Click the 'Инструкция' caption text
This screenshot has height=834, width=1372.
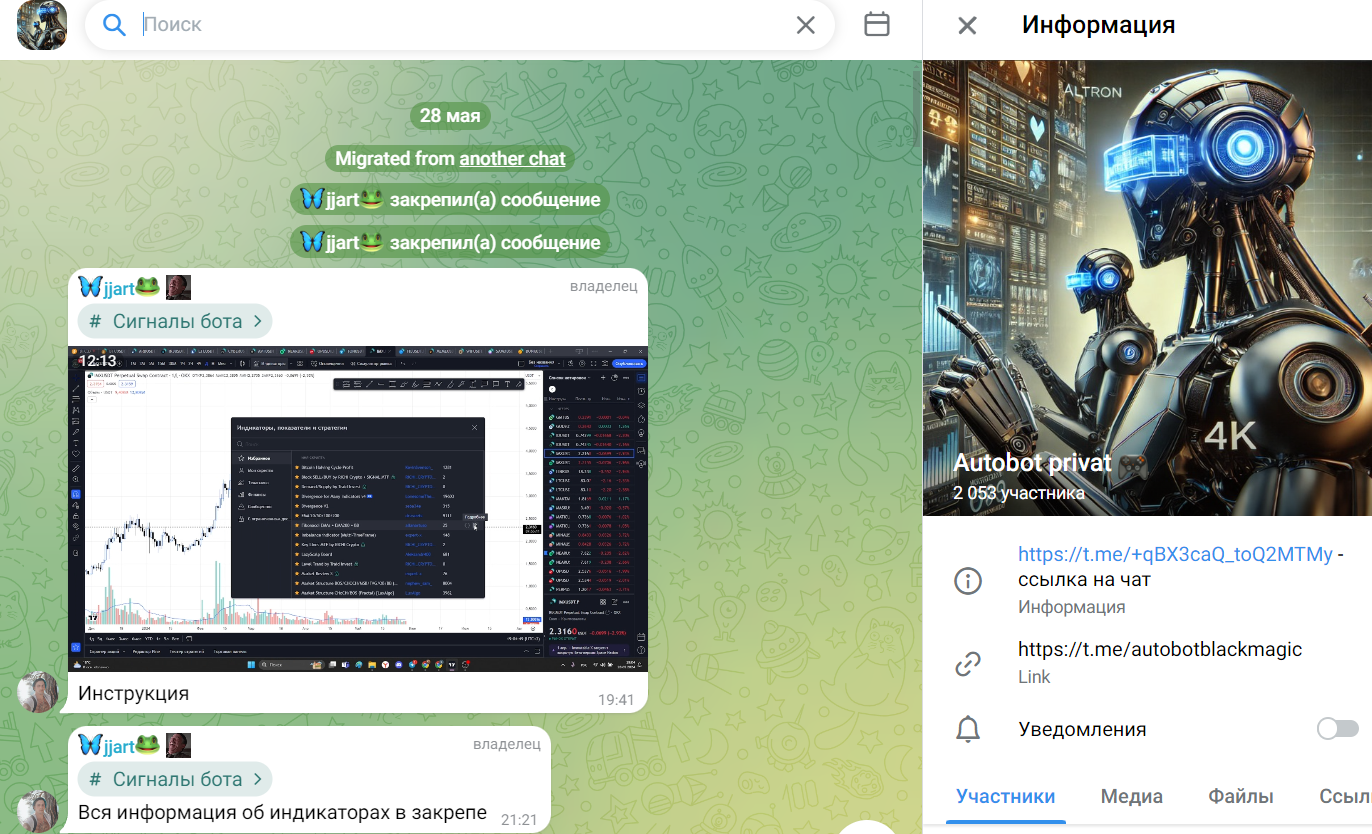click(x=133, y=693)
